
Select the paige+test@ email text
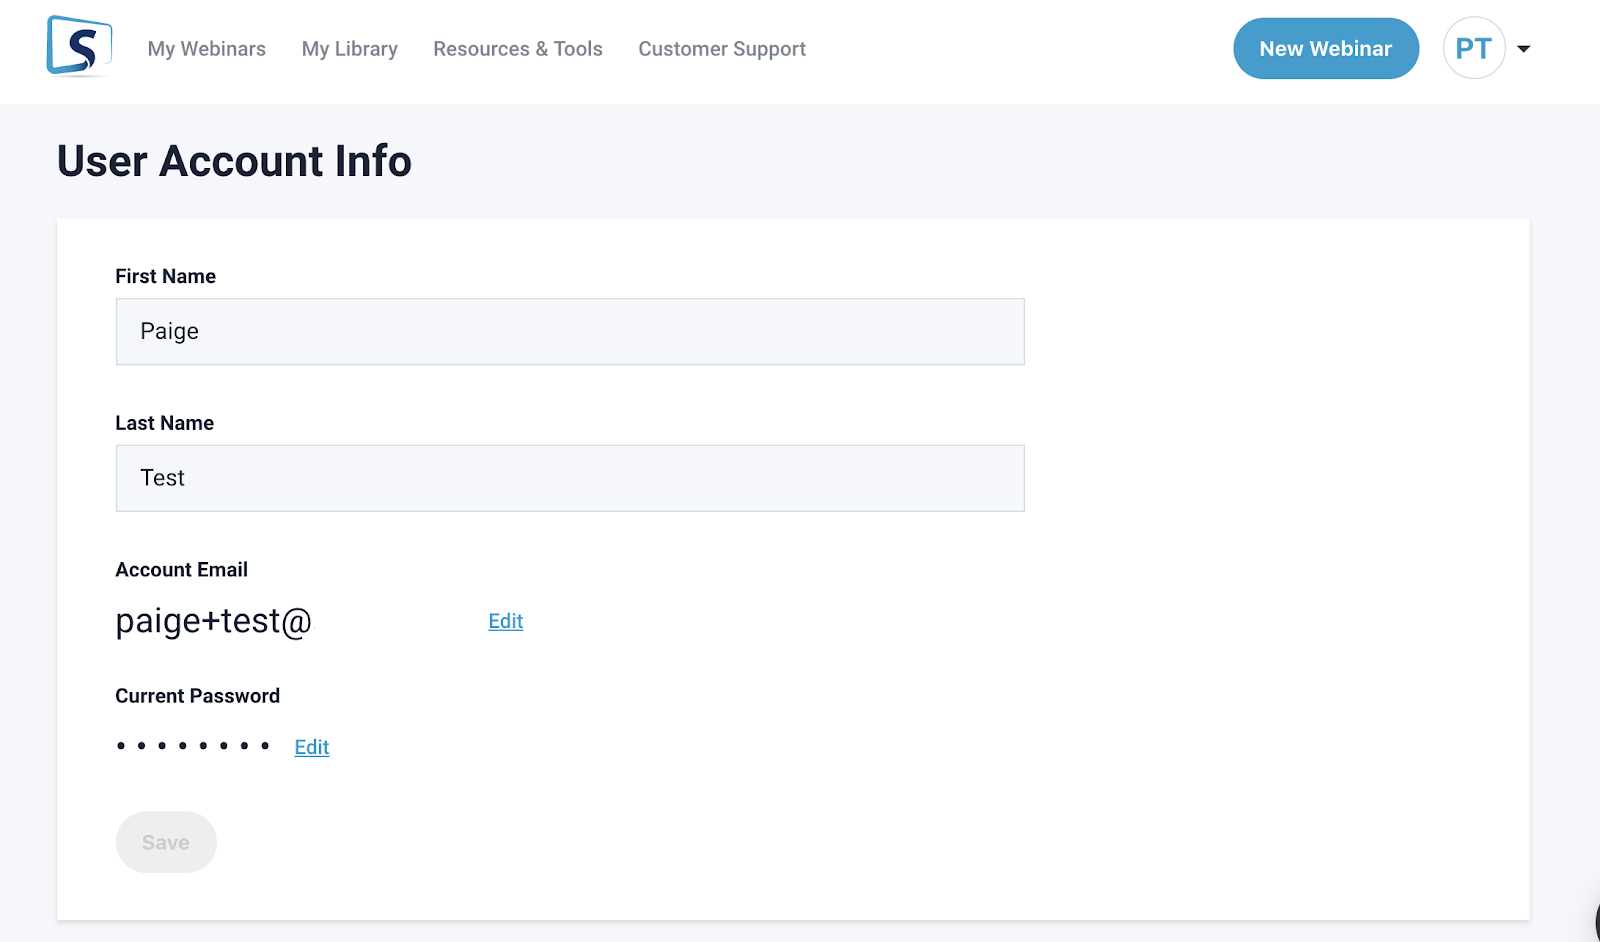click(x=214, y=621)
